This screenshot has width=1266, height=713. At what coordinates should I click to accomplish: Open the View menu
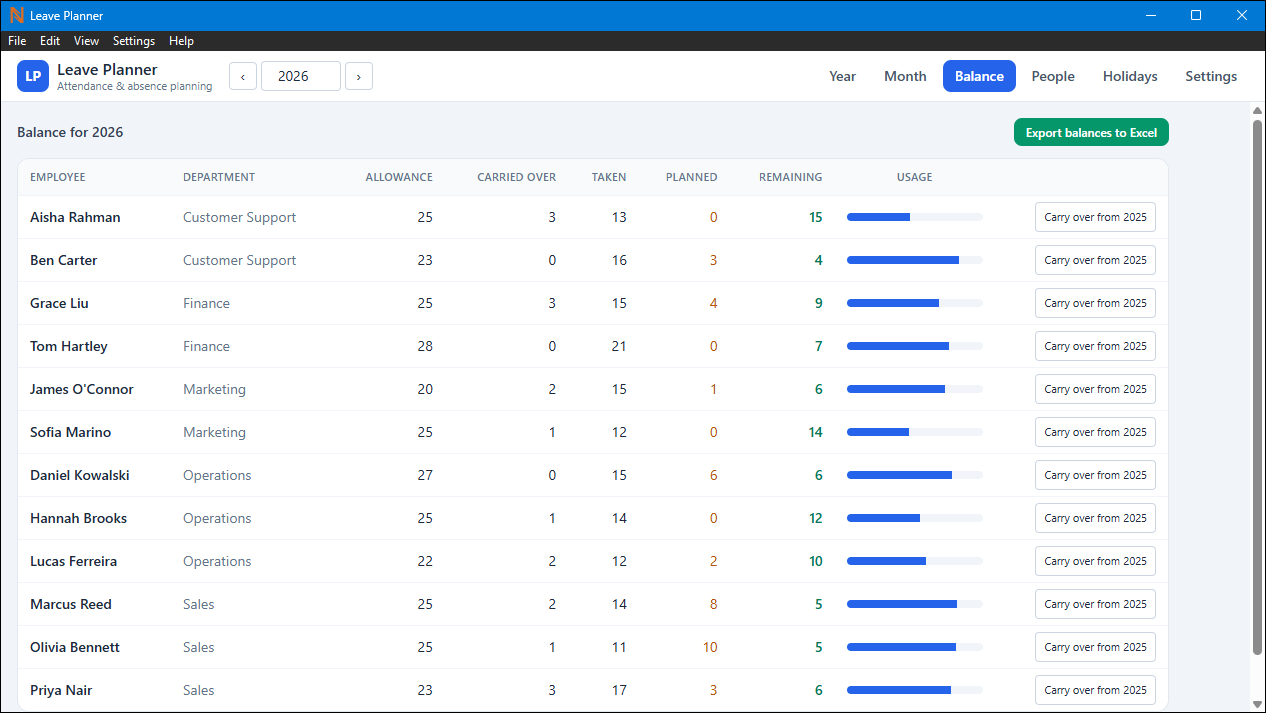[x=86, y=41]
